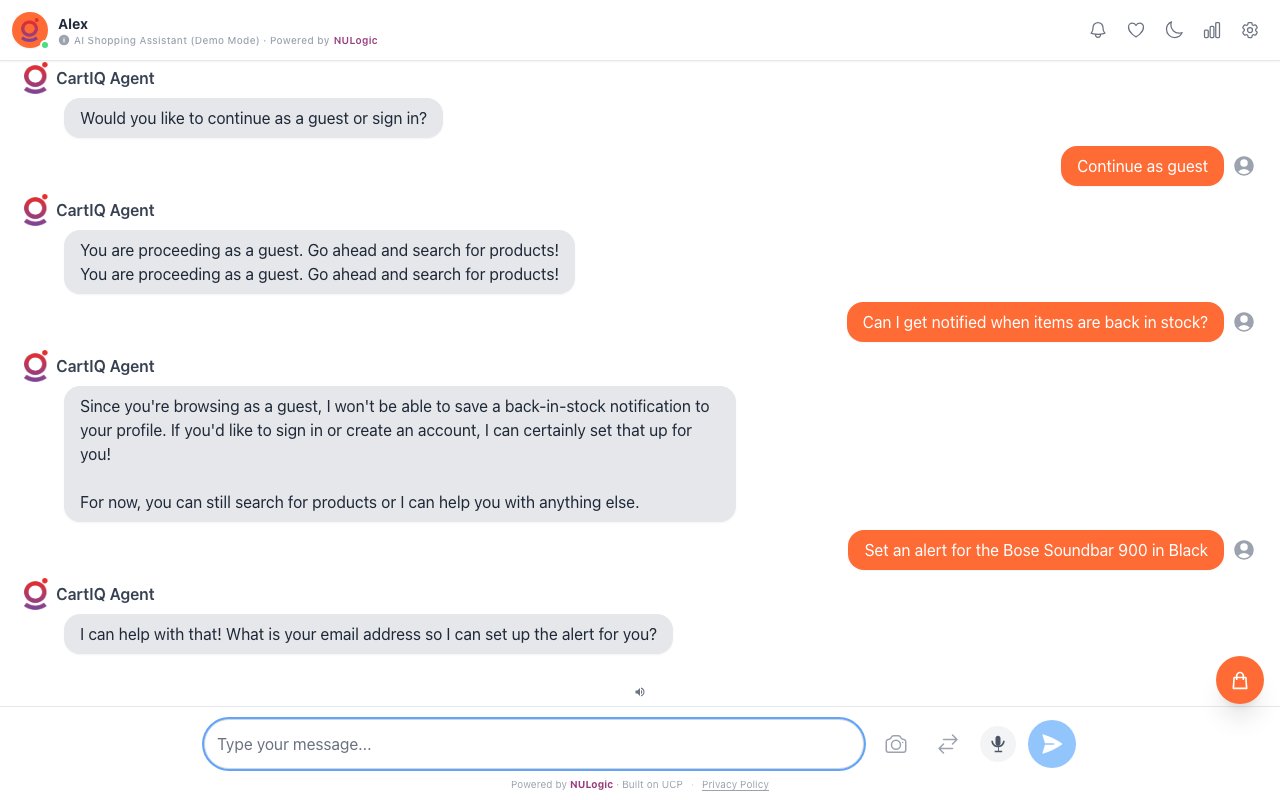This screenshot has width=1280, height=800.
Task: Click the NULogic link in header
Action: click(x=356, y=41)
